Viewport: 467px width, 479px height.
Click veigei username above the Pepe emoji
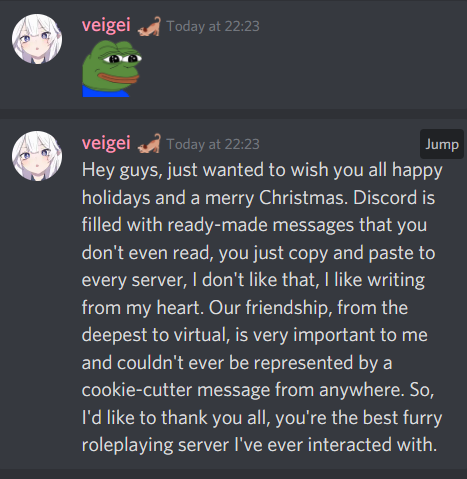106,25
